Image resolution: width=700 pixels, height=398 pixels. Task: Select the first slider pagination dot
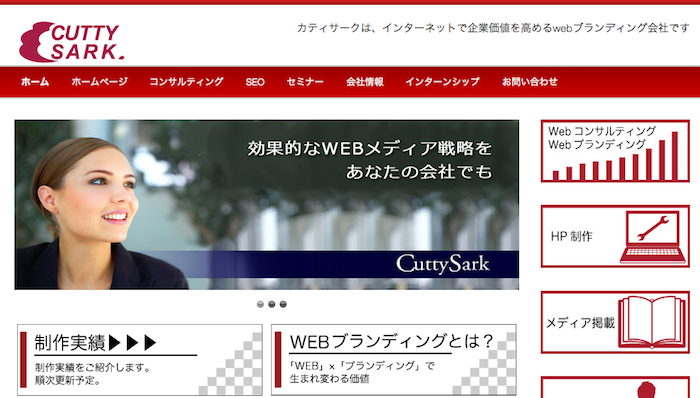click(260, 304)
